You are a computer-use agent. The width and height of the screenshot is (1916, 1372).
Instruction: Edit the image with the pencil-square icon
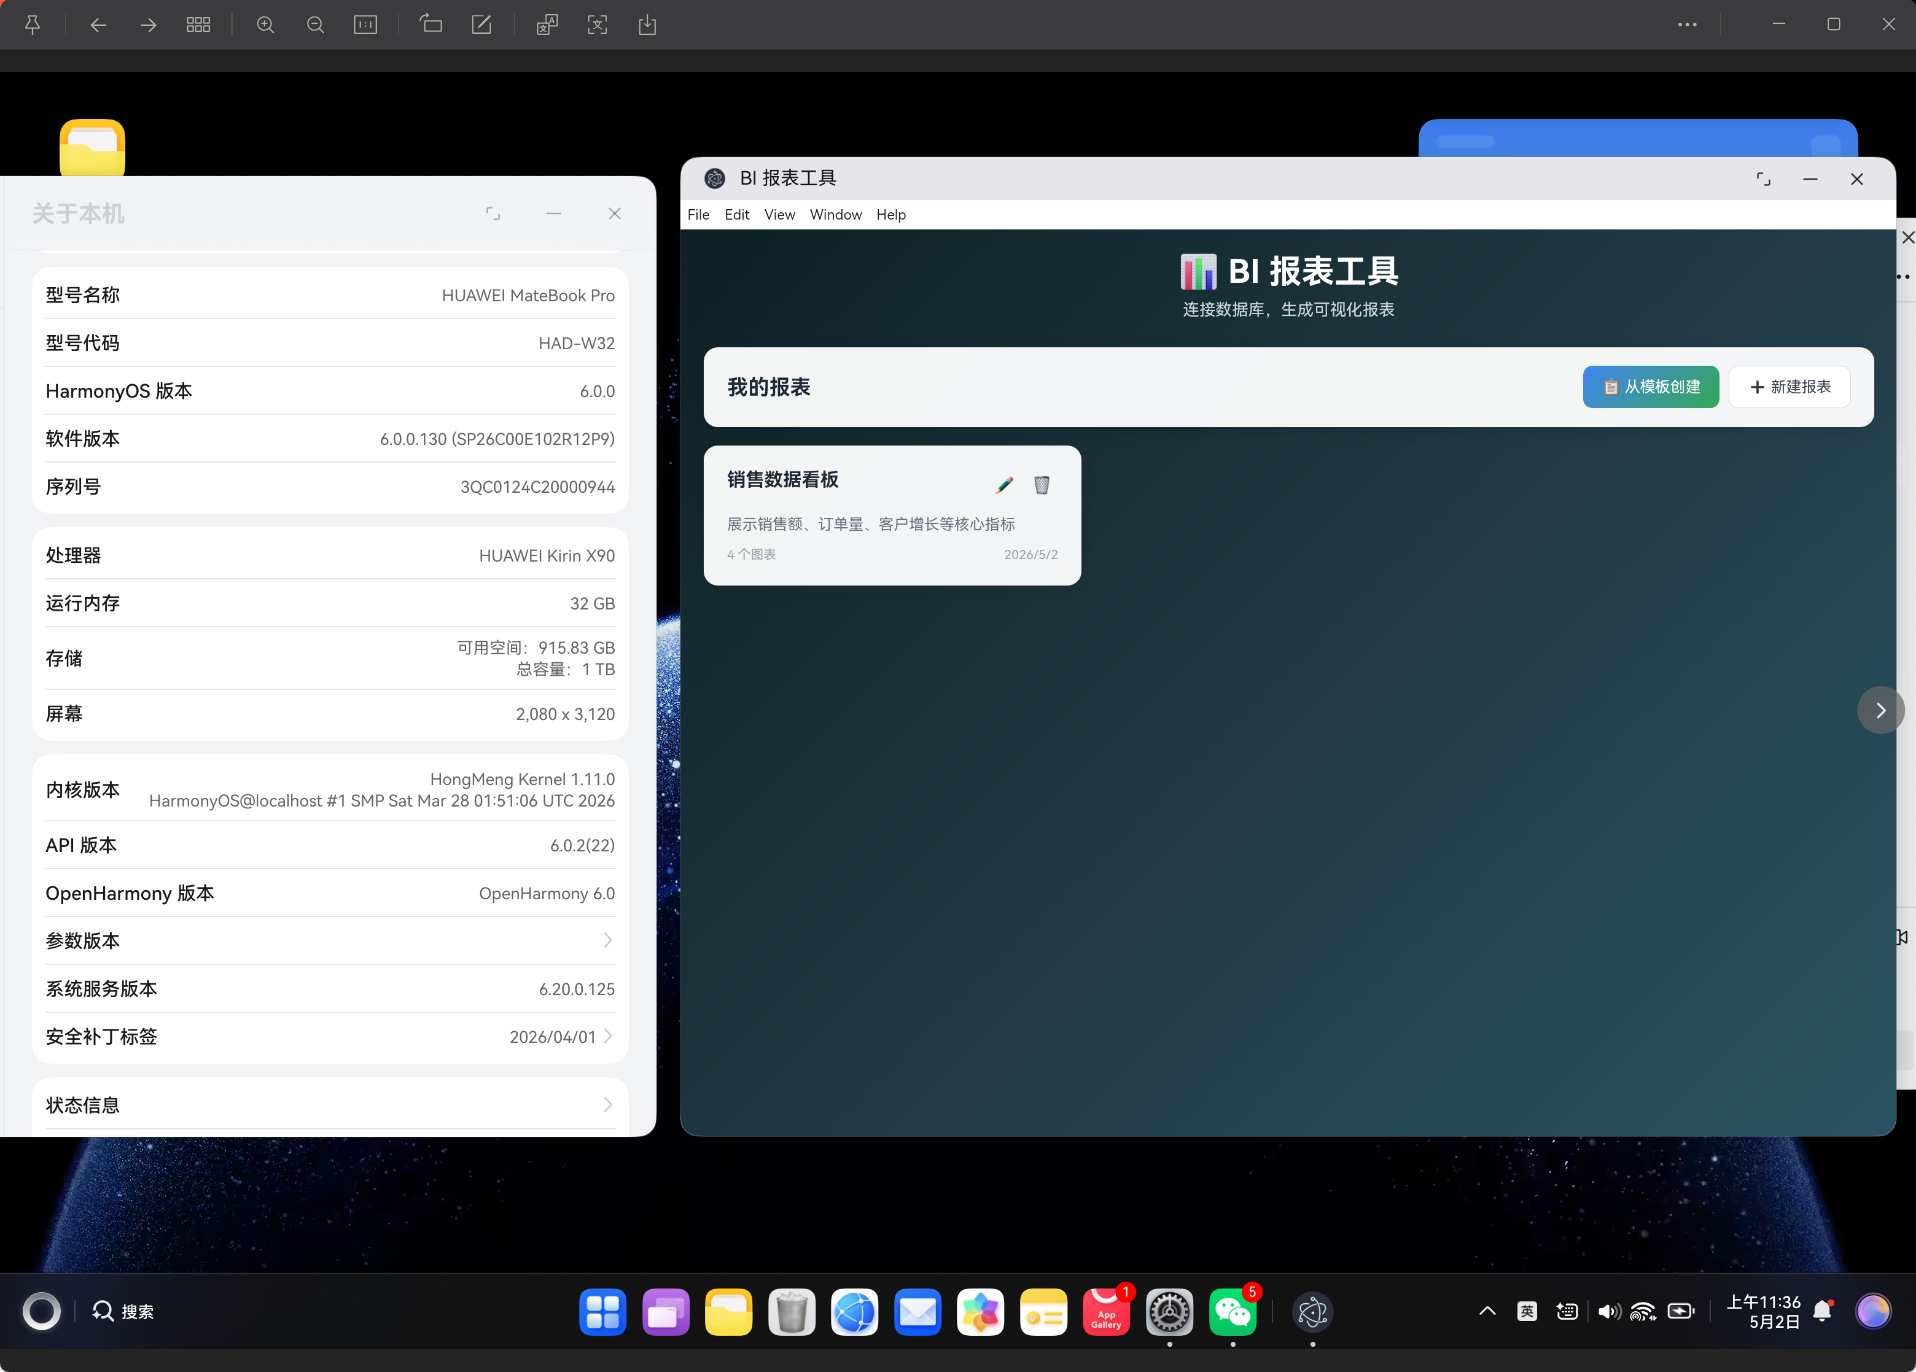pyautogui.click(x=481, y=25)
